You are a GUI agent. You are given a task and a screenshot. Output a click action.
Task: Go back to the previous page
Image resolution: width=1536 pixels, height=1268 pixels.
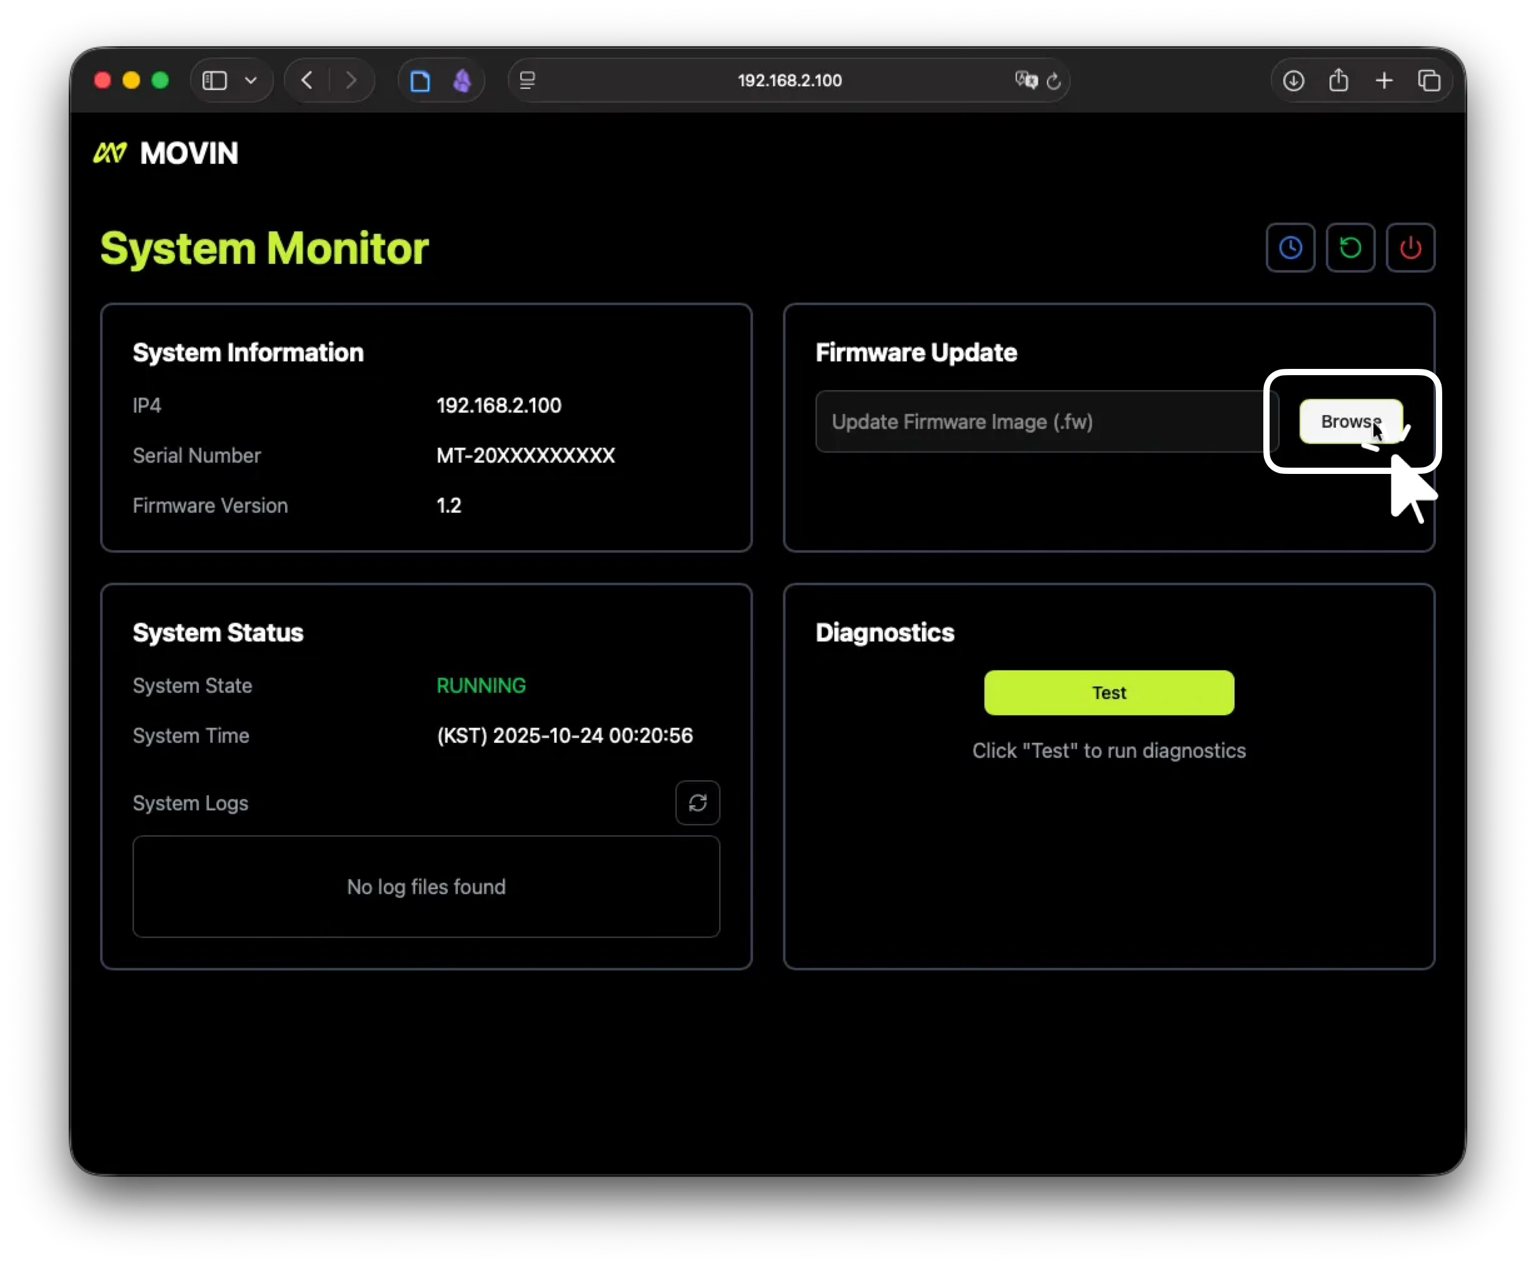point(307,81)
